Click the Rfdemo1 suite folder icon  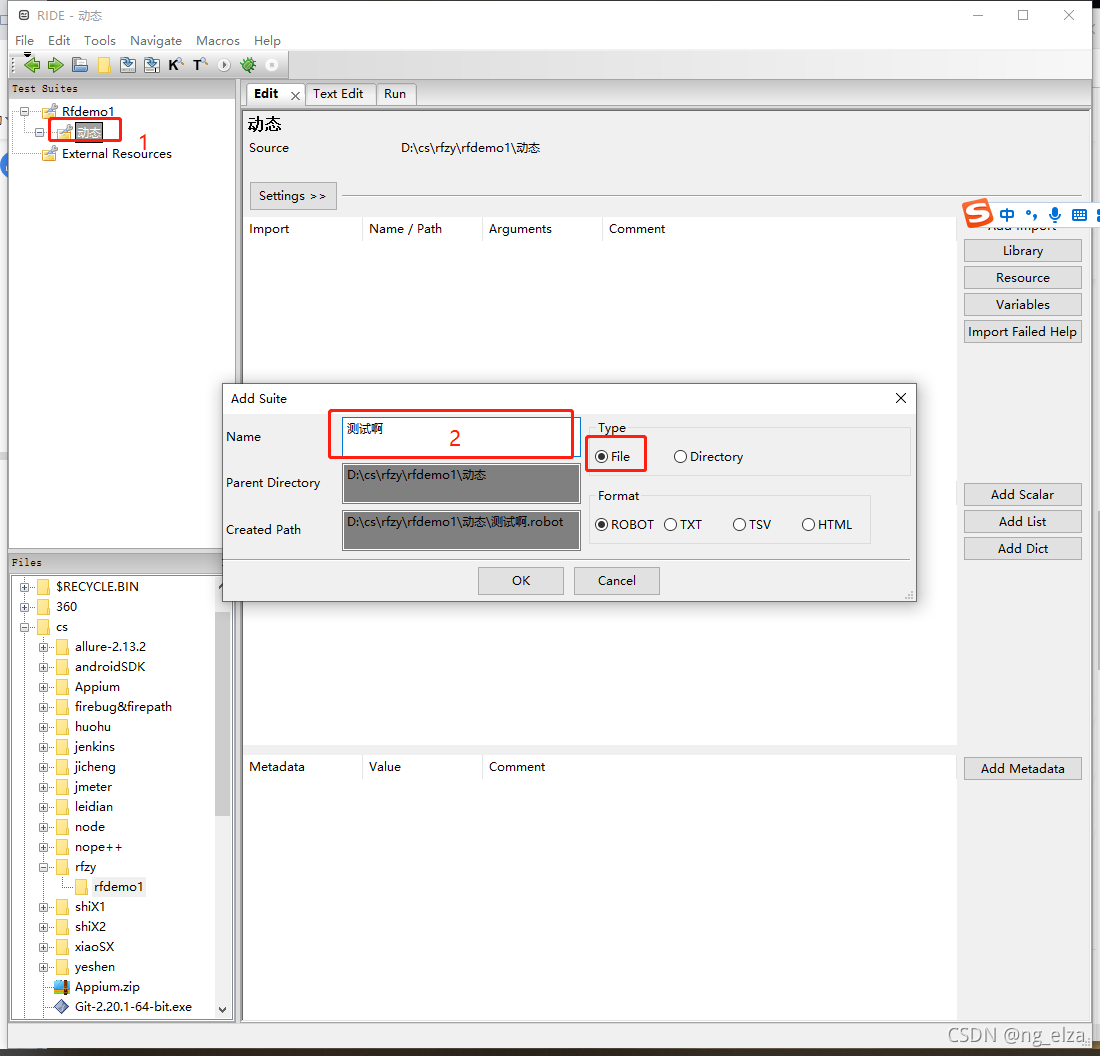click(50, 111)
